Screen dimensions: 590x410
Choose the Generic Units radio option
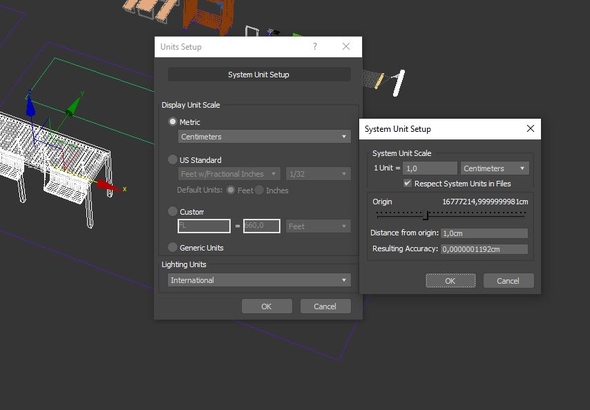pos(173,248)
